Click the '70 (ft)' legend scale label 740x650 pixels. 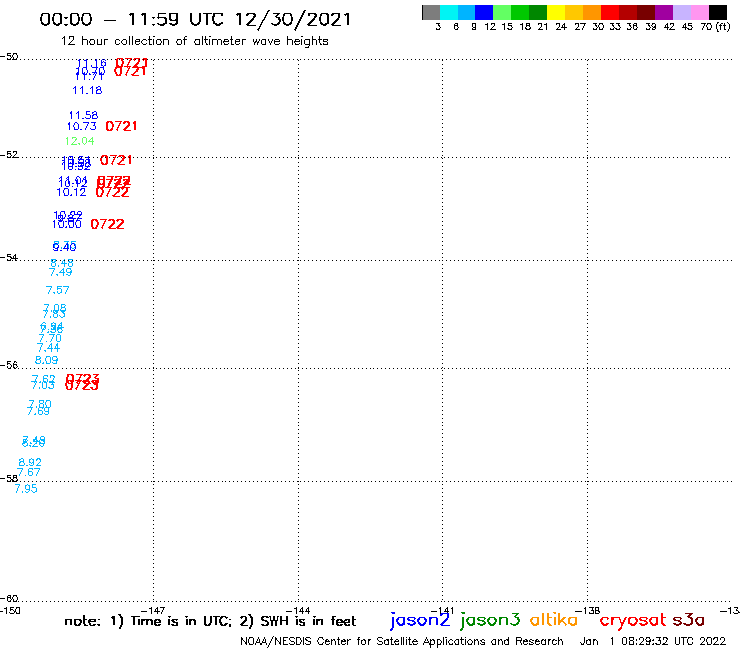coord(715,26)
